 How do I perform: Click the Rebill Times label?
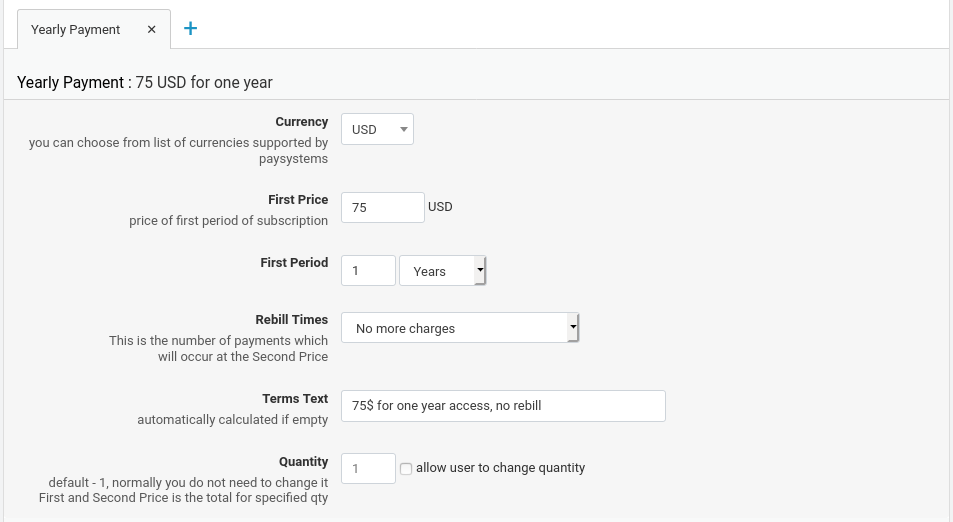pyautogui.click(x=291, y=320)
